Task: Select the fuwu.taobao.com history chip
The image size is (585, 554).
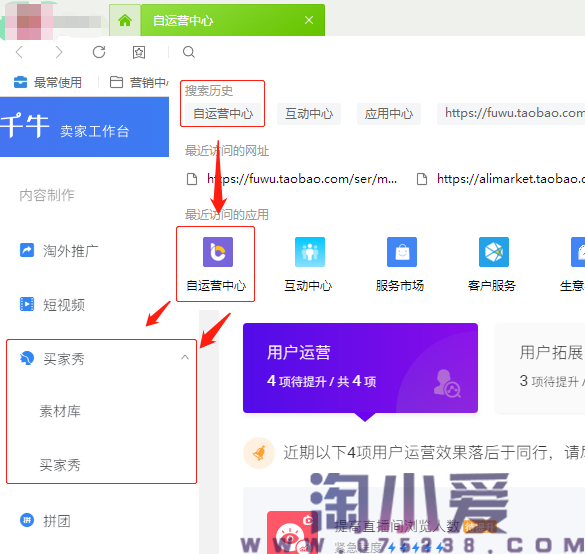Action: [511, 113]
